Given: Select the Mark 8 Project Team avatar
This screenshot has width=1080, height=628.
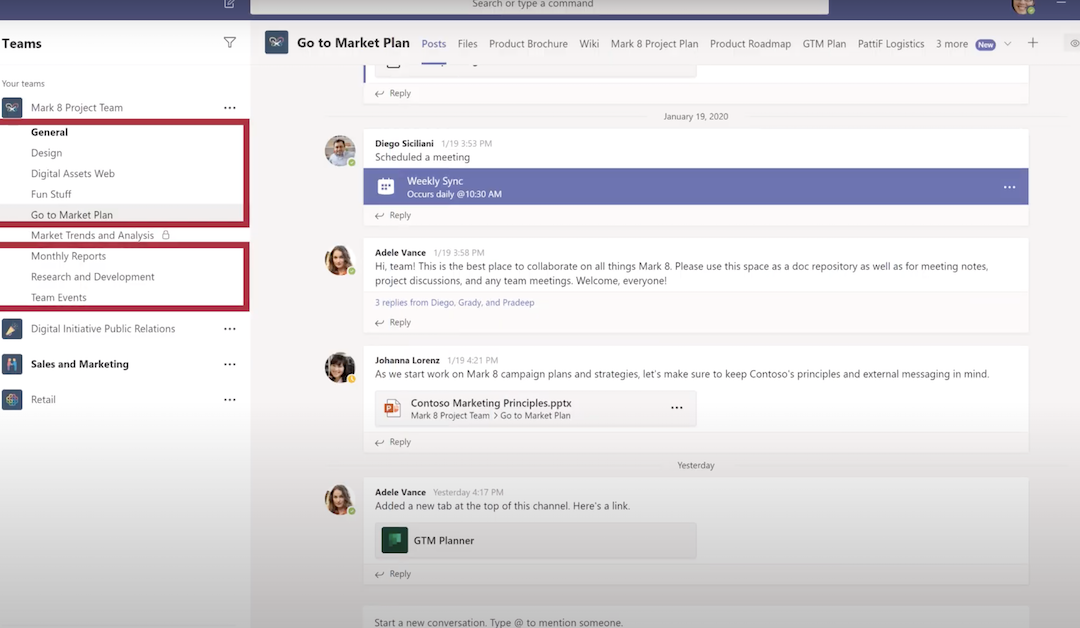Looking at the screenshot, I should [x=13, y=107].
